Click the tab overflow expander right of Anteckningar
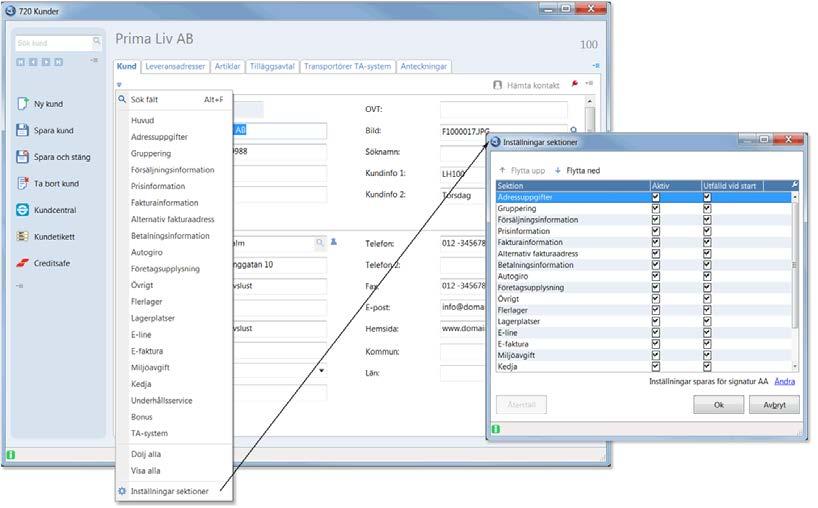818x508 pixels. (x=596, y=66)
